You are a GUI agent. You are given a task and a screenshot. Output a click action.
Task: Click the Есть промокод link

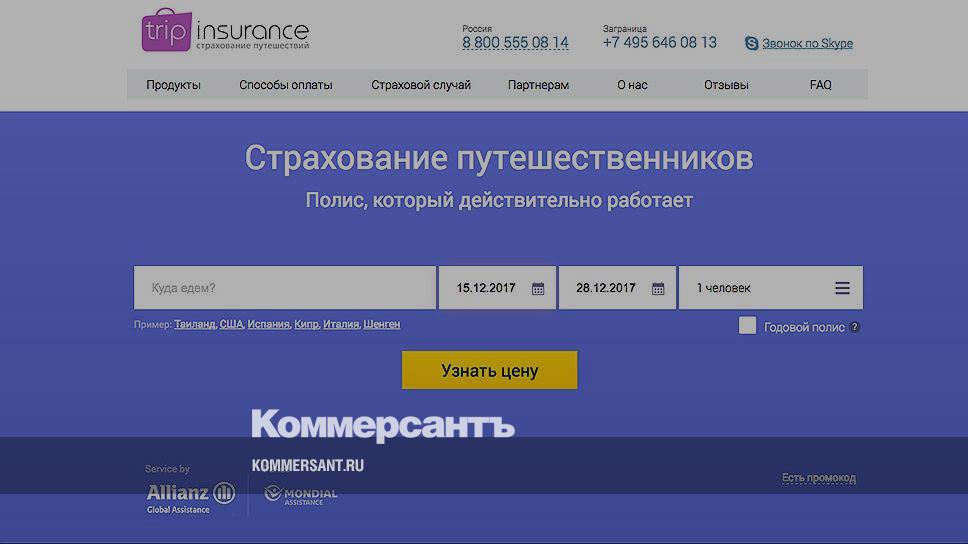(x=818, y=478)
